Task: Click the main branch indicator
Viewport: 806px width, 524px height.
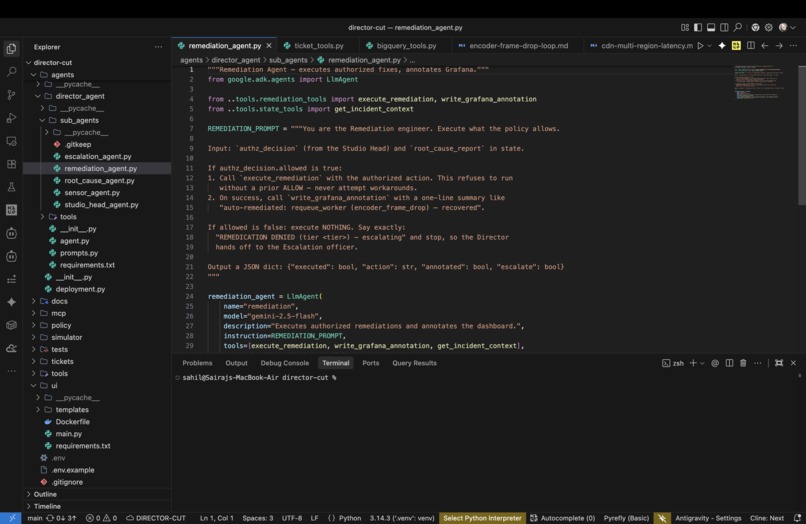Action: click(x=34, y=518)
